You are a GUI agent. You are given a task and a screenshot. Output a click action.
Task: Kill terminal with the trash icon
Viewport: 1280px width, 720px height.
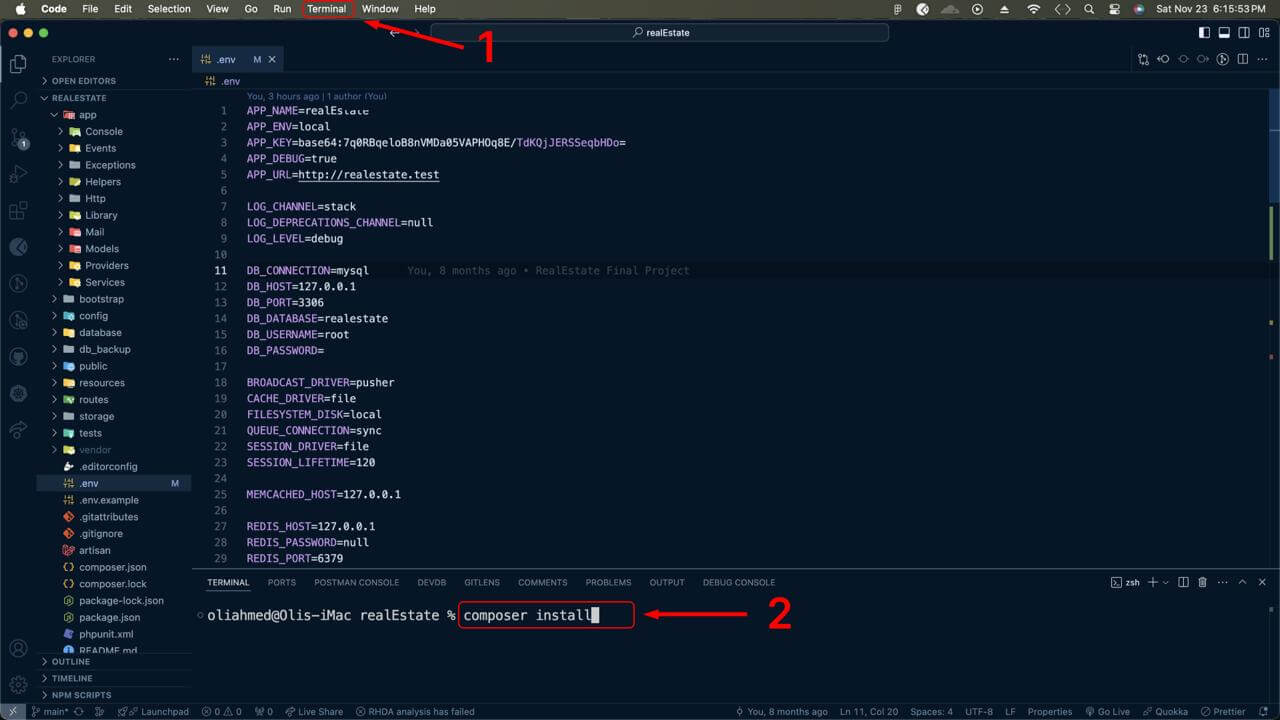pos(1203,582)
